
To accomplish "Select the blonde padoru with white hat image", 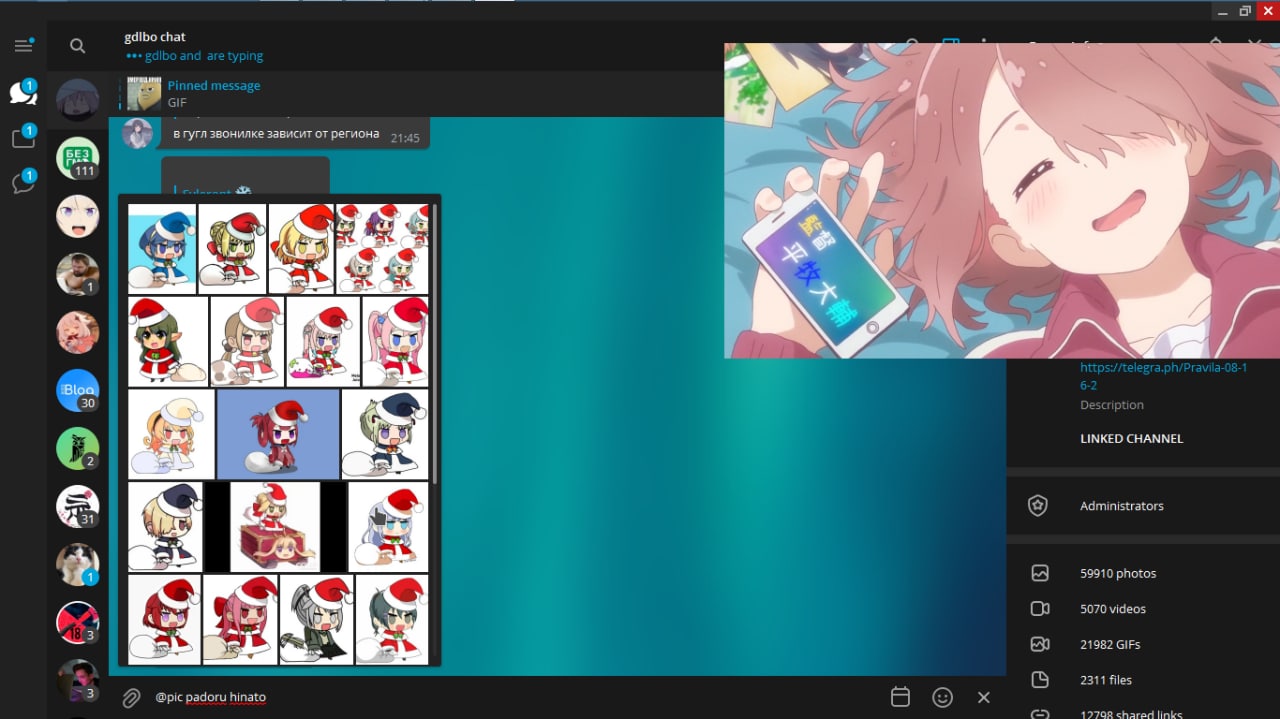I will click(171, 434).
